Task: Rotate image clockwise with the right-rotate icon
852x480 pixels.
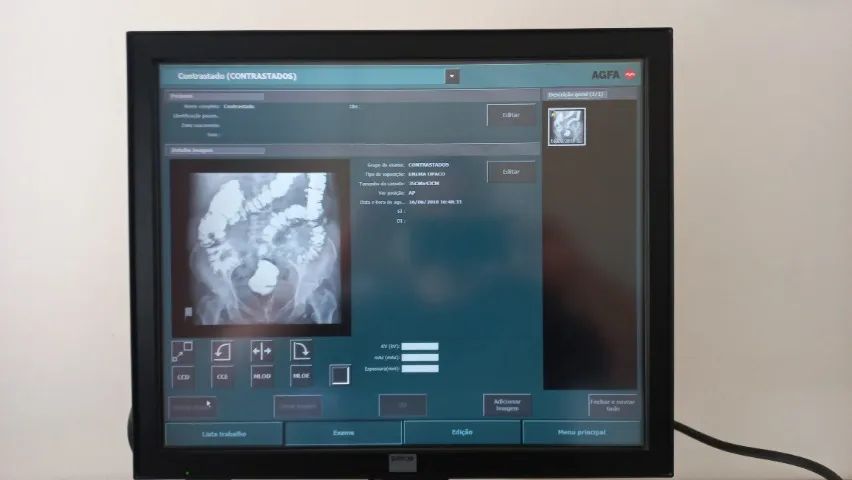Action: click(x=301, y=352)
